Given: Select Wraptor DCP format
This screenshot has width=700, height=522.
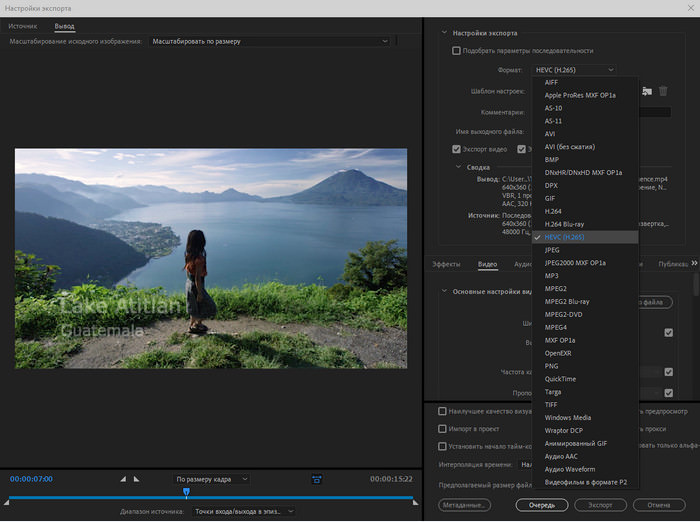Looking at the screenshot, I should tap(585, 430).
